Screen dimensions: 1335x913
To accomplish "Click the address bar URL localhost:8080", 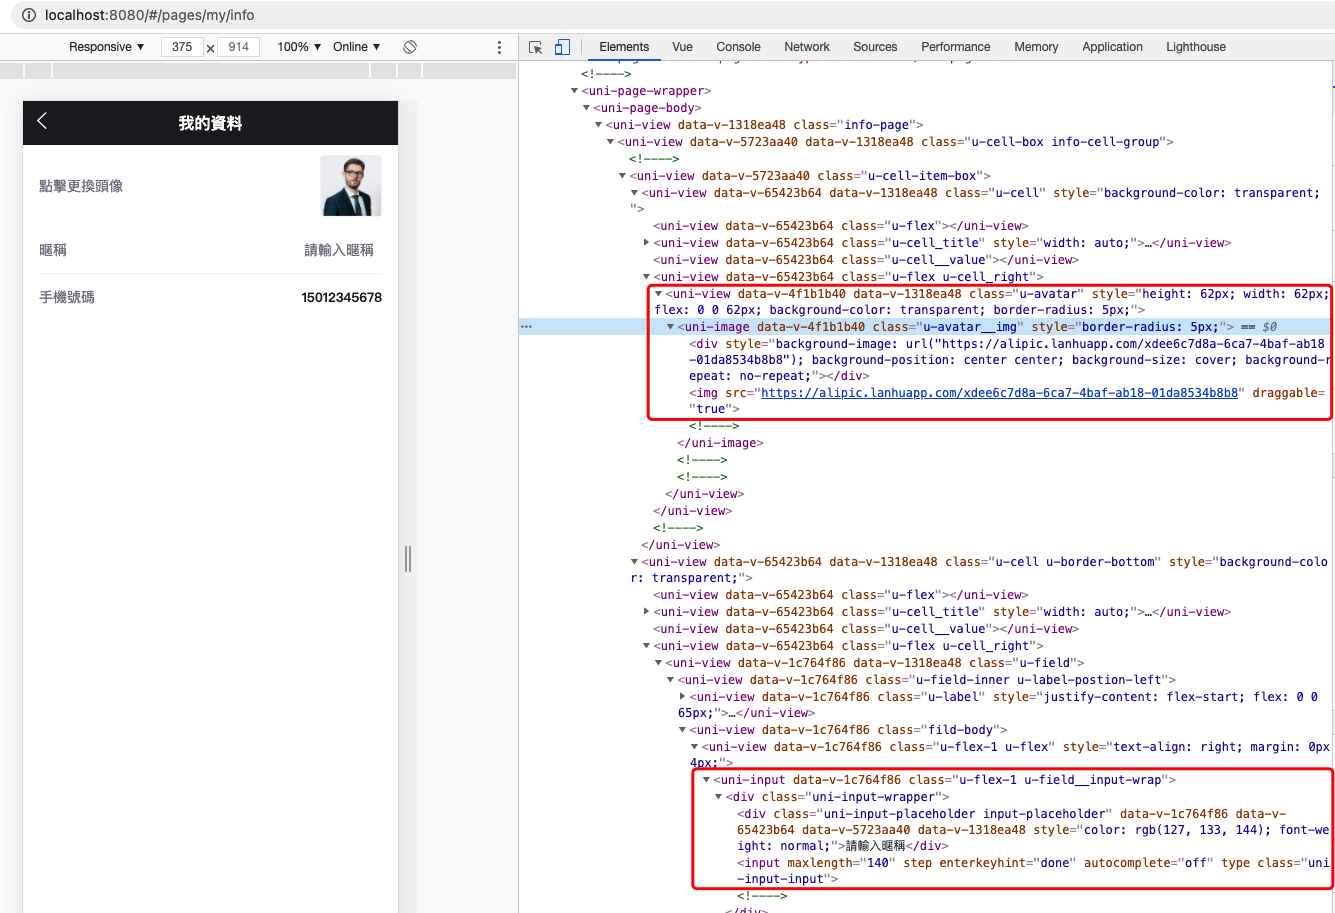I will tap(150, 15).
